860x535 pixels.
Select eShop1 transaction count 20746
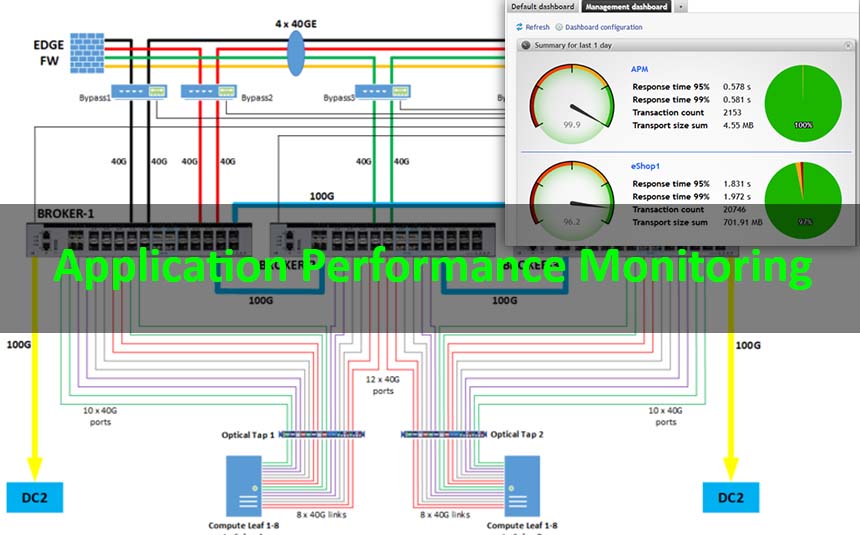point(734,209)
